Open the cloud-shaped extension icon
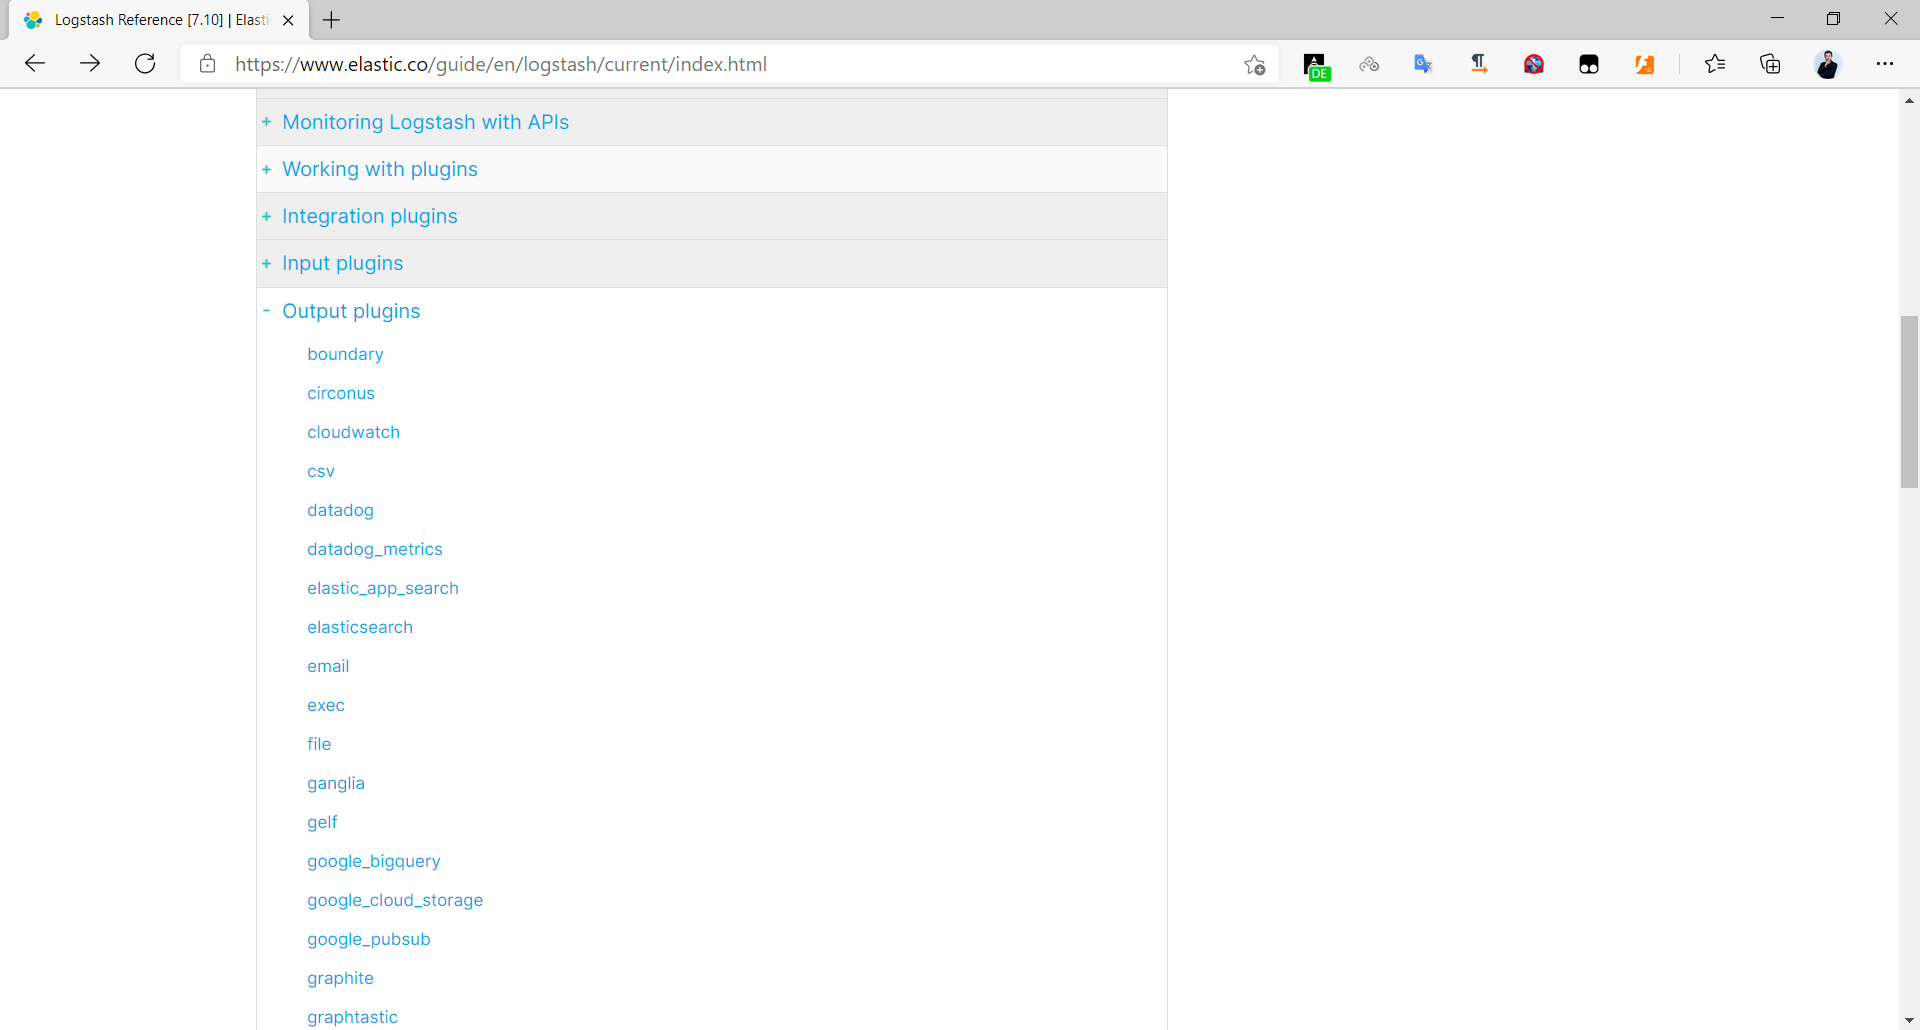The image size is (1920, 1030). [1369, 64]
